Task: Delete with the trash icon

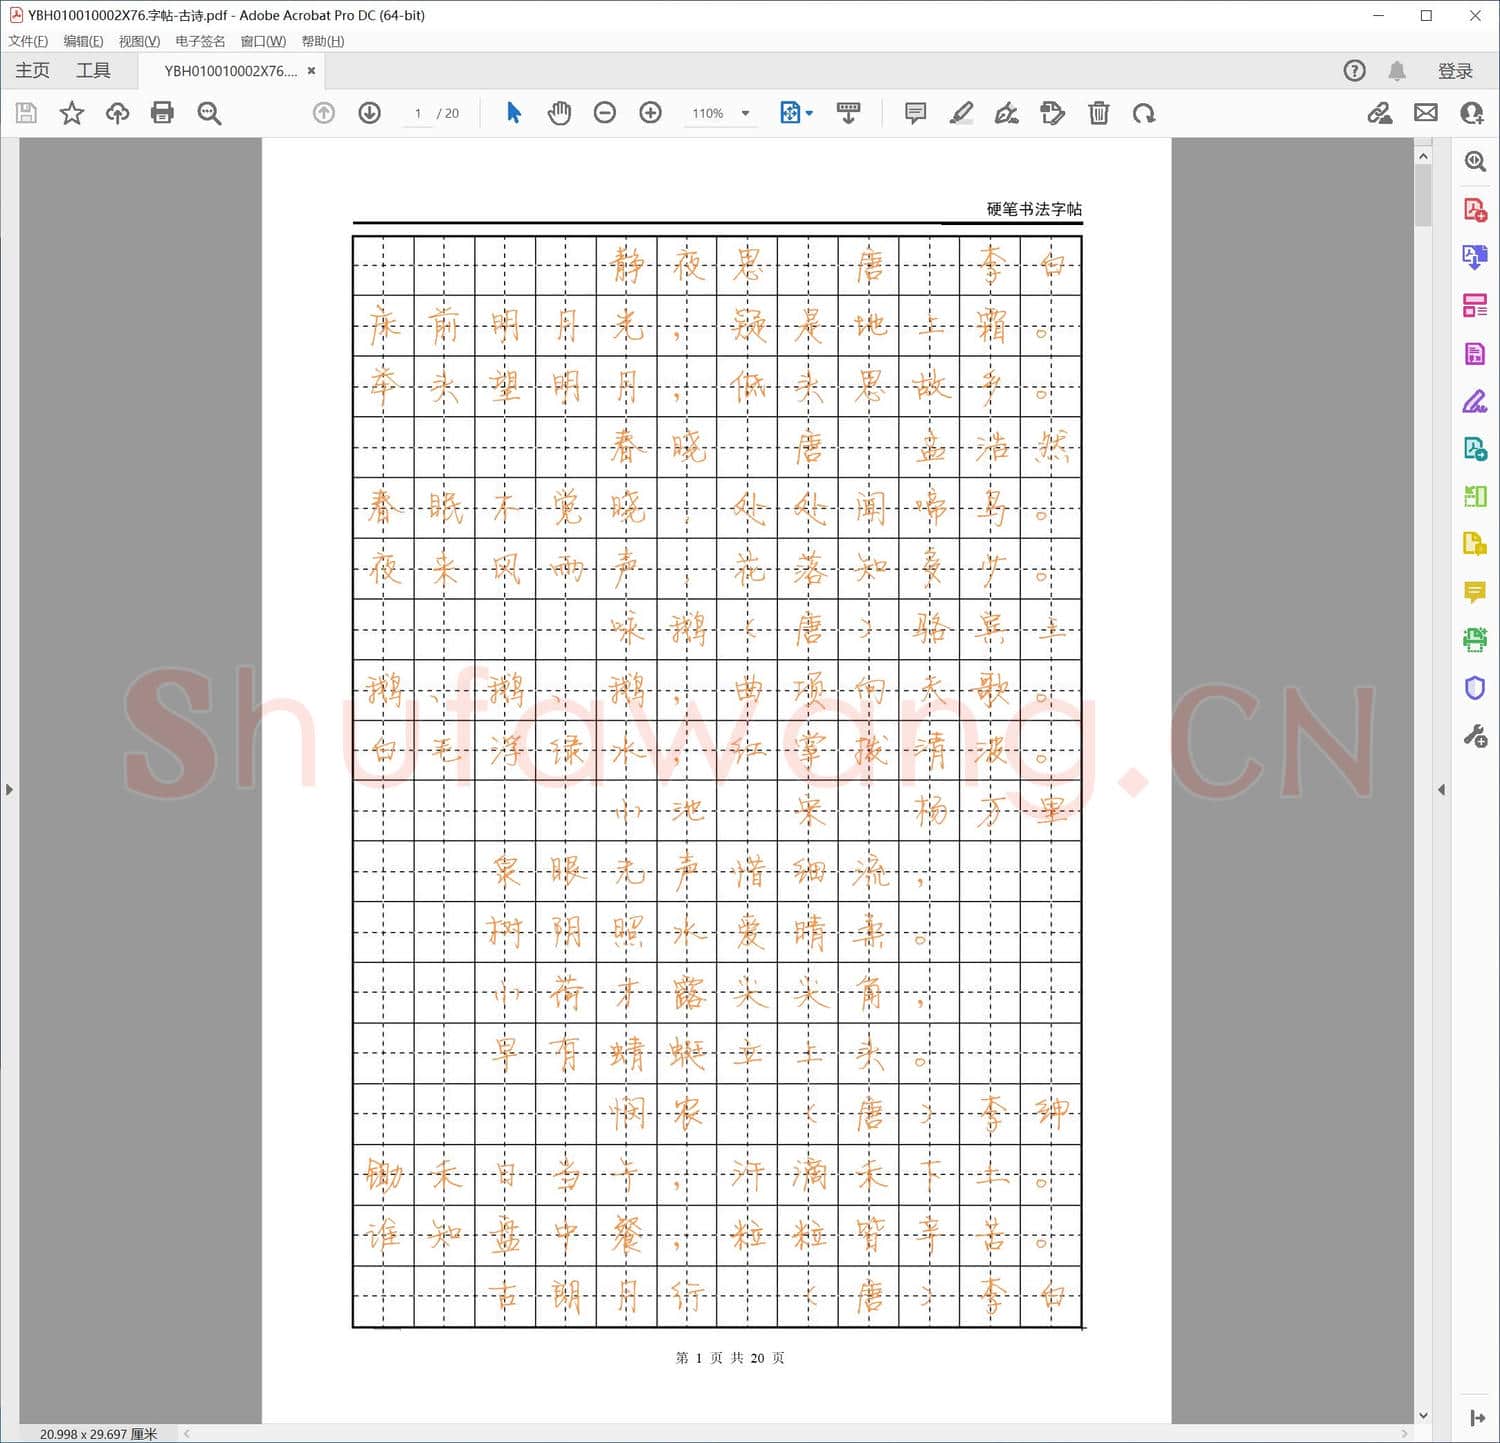Action: tap(1099, 113)
